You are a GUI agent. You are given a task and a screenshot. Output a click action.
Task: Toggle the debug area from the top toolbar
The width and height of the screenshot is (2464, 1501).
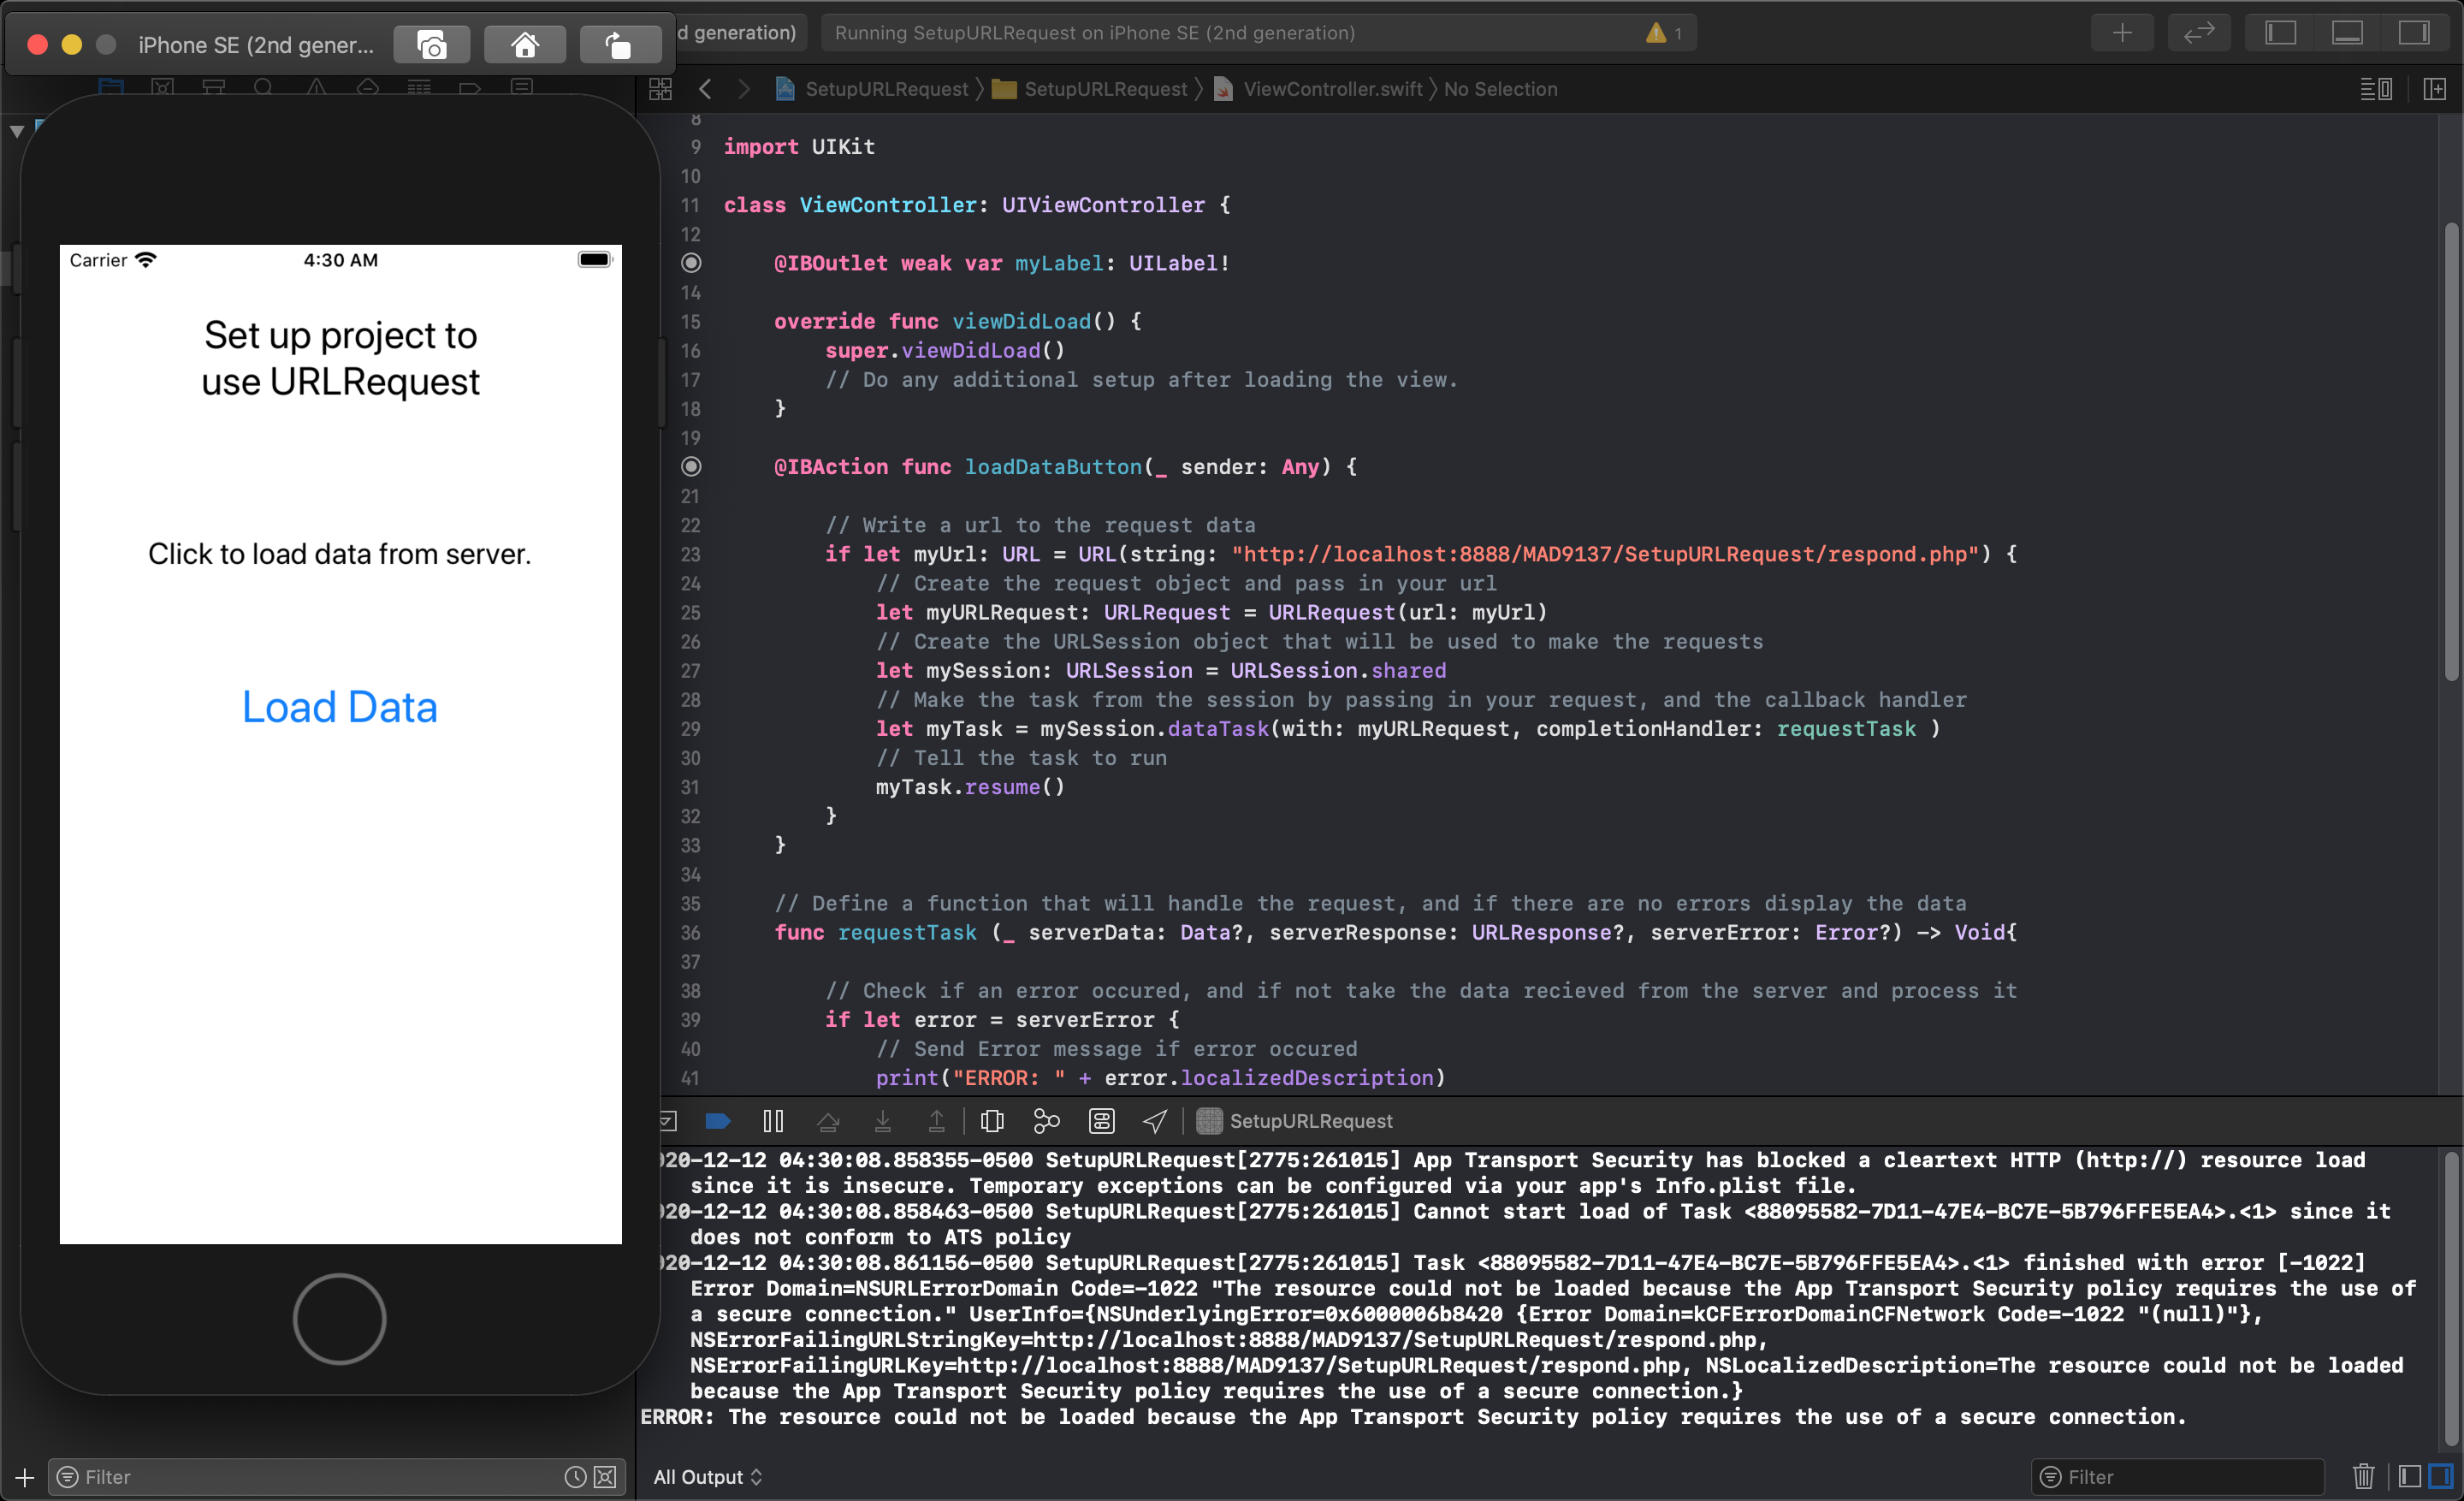2347,33
